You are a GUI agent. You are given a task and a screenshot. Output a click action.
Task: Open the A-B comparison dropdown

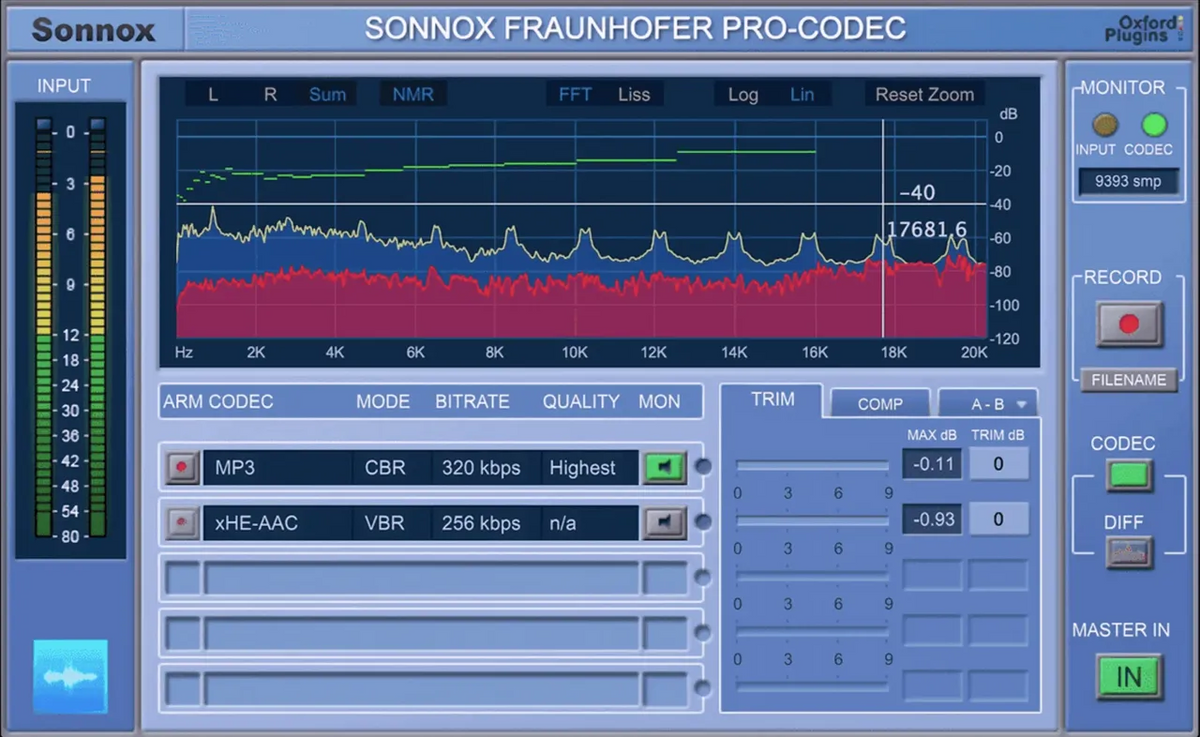[989, 402]
